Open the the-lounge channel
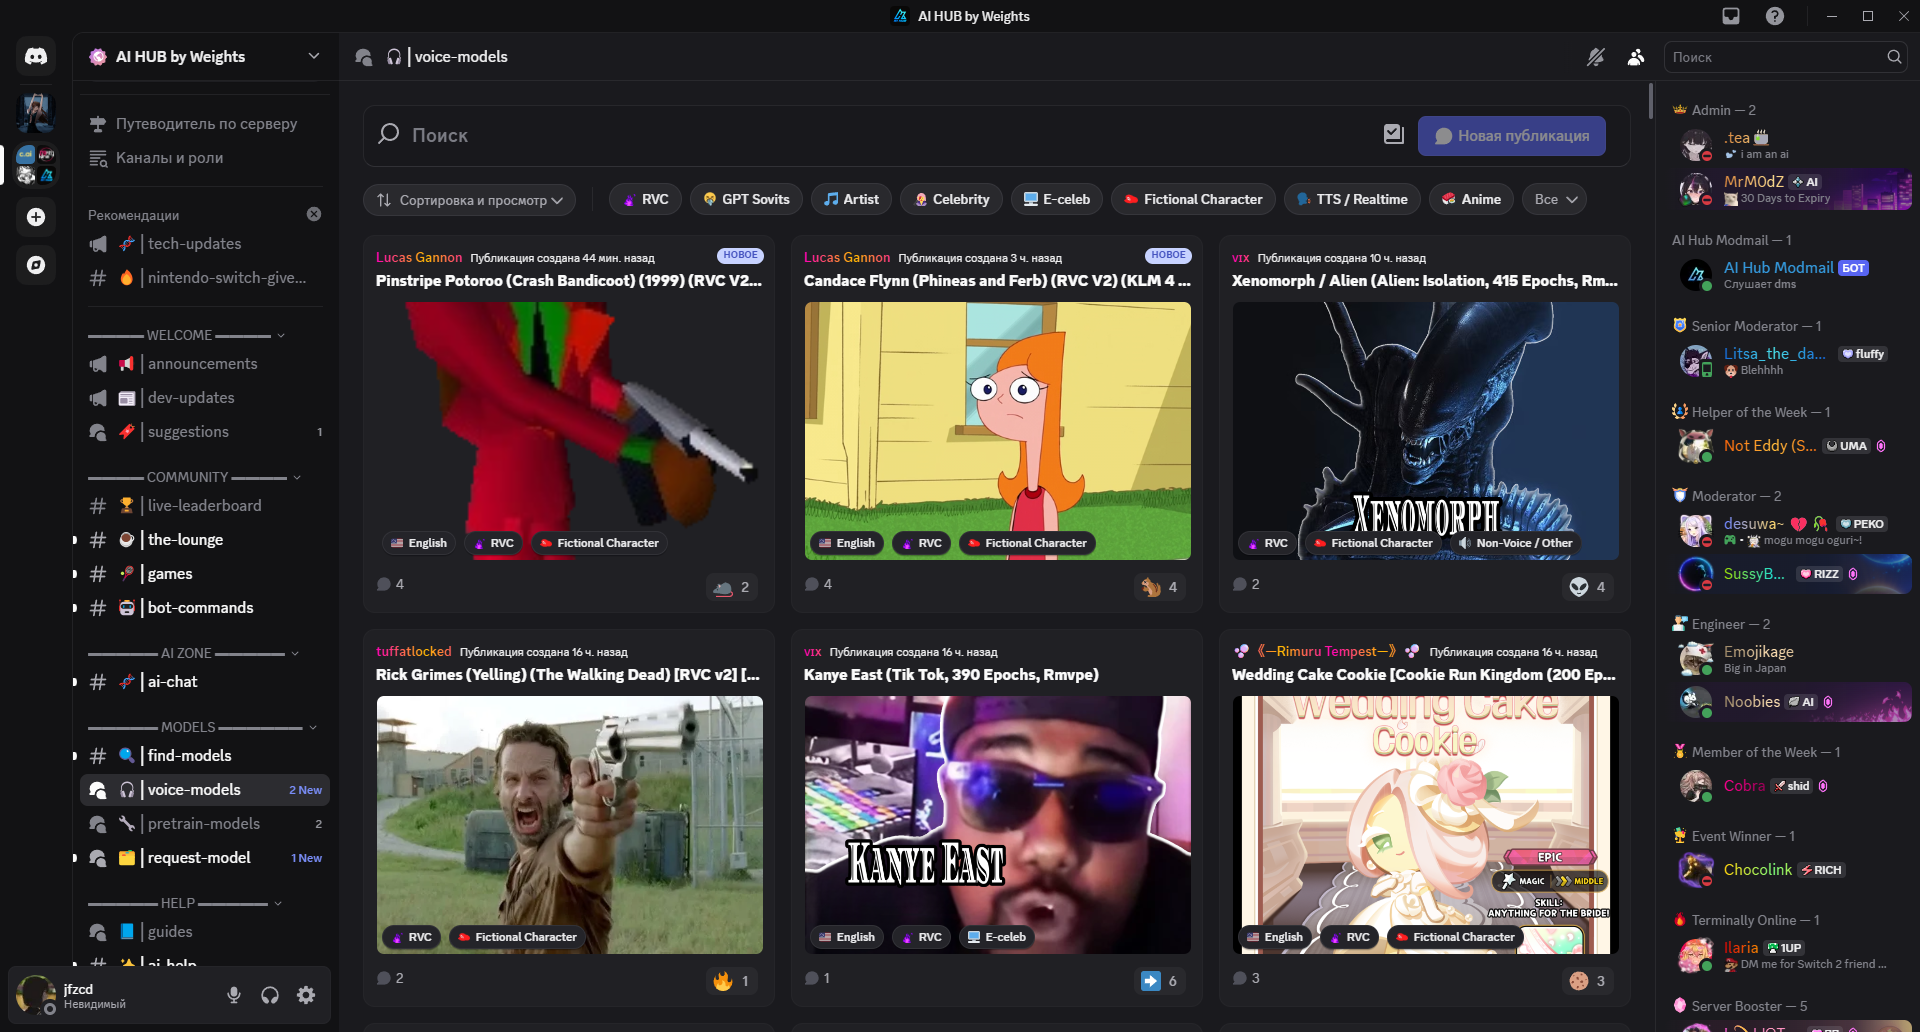 205,540
